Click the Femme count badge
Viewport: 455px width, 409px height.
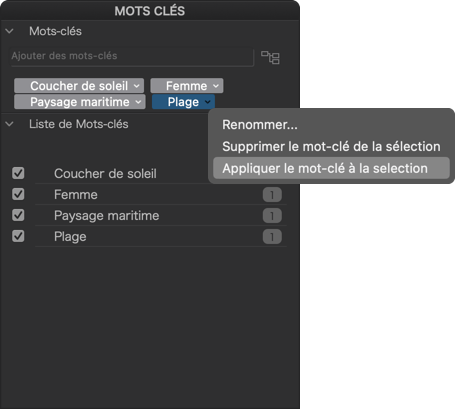click(272, 195)
